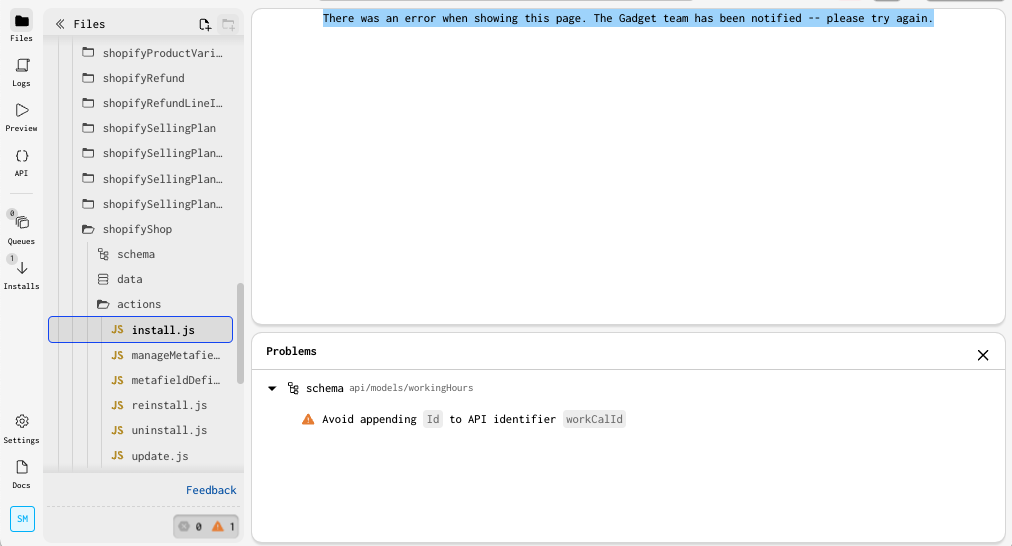Open the Installs panel icon
Image resolution: width=1012 pixels, height=546 pixels.
click(22, 268)
